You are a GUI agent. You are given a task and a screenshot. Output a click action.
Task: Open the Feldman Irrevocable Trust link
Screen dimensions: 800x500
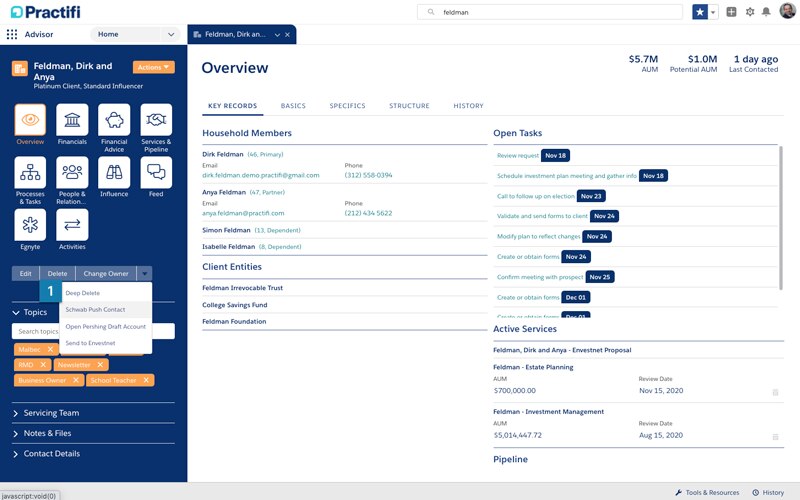pos(242,288)
